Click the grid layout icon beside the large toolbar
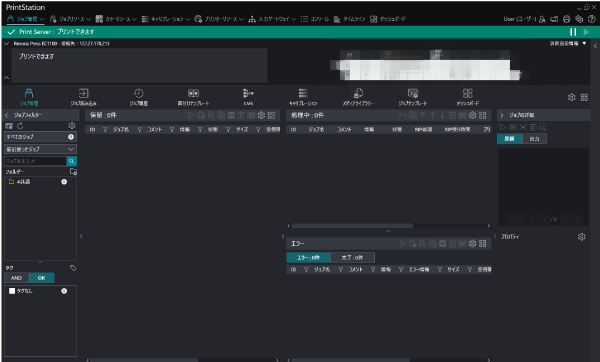 point(584,97)
